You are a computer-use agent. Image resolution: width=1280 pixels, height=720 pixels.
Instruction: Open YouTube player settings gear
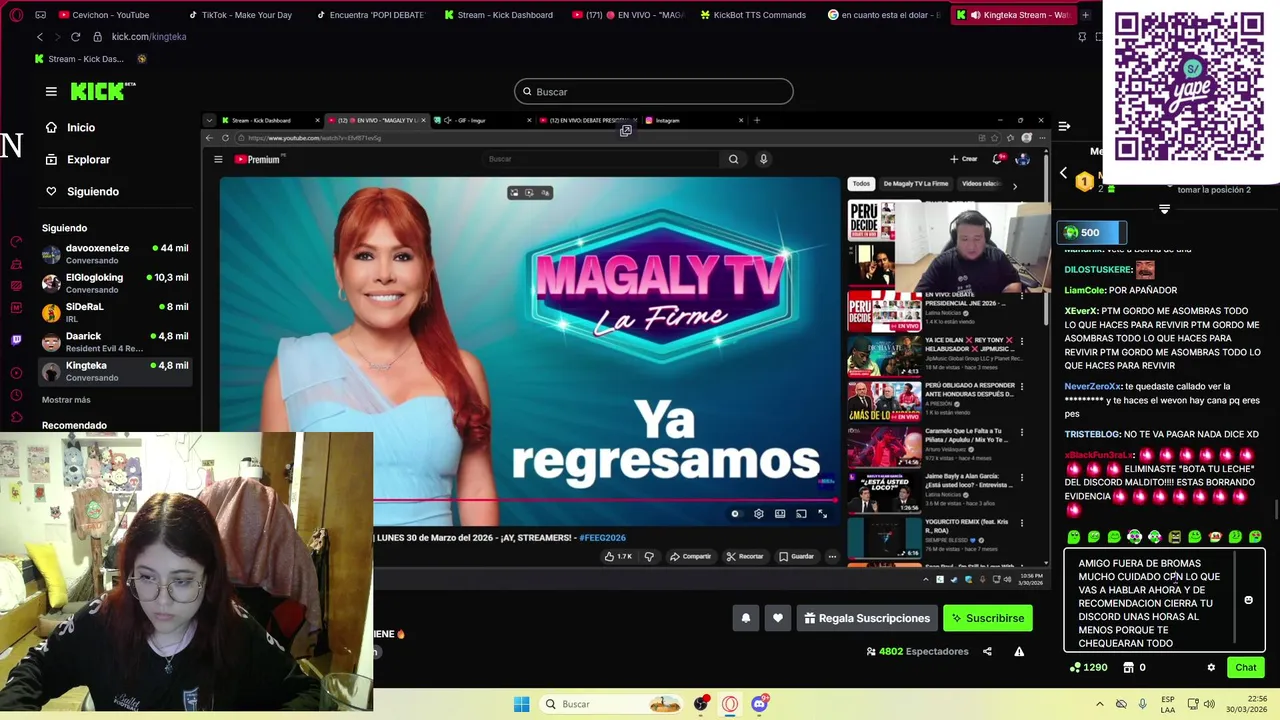[758, 514]
